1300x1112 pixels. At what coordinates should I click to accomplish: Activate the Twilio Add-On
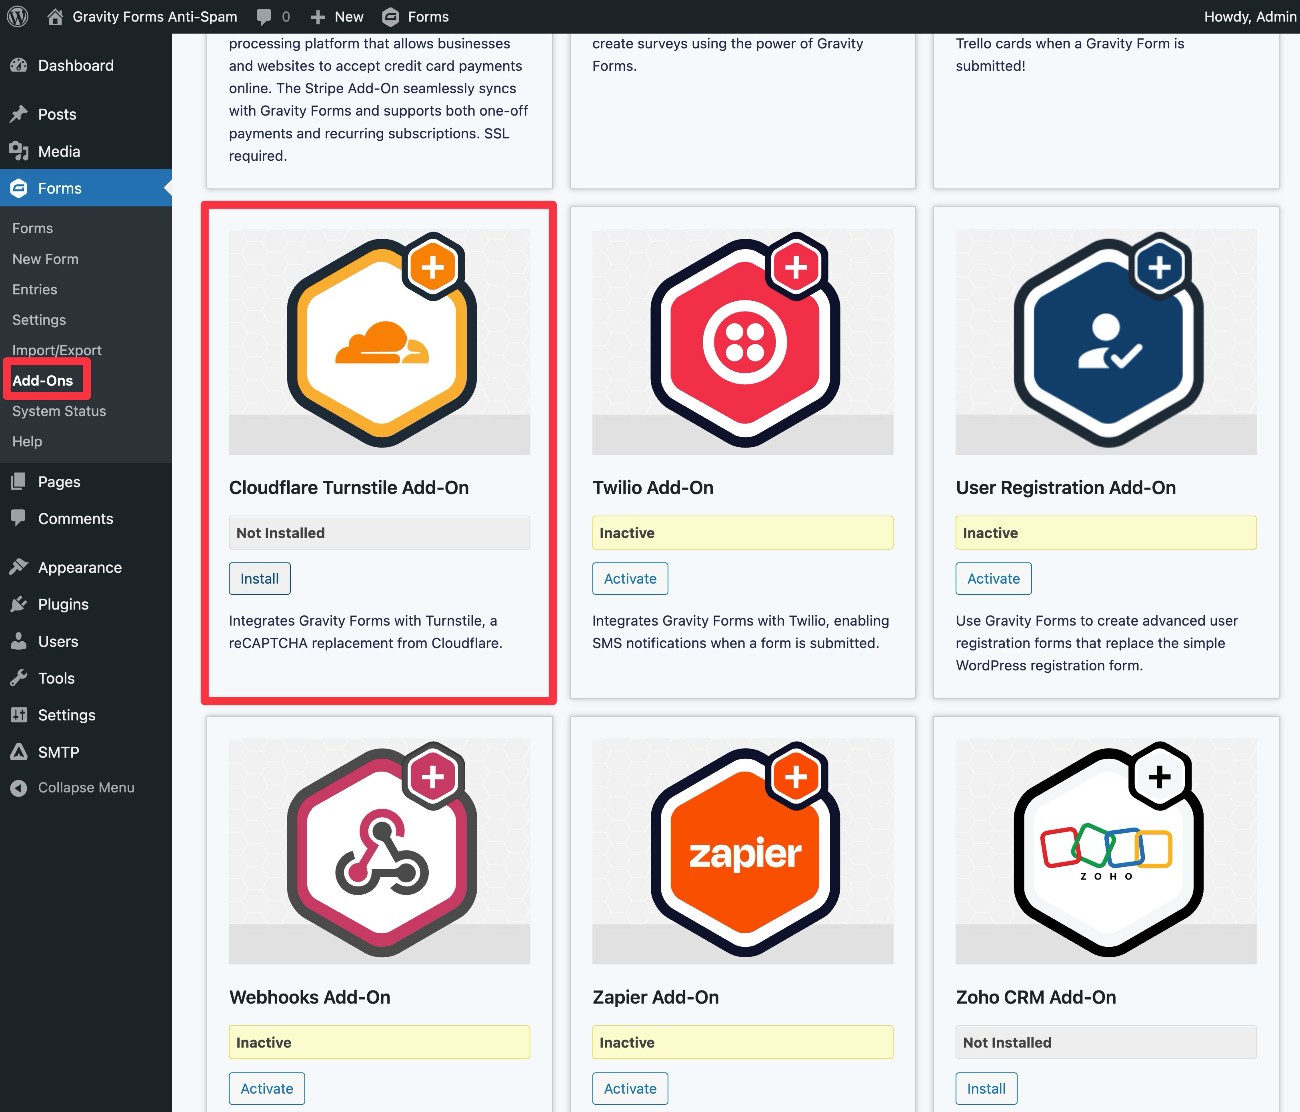coord(630,578)
